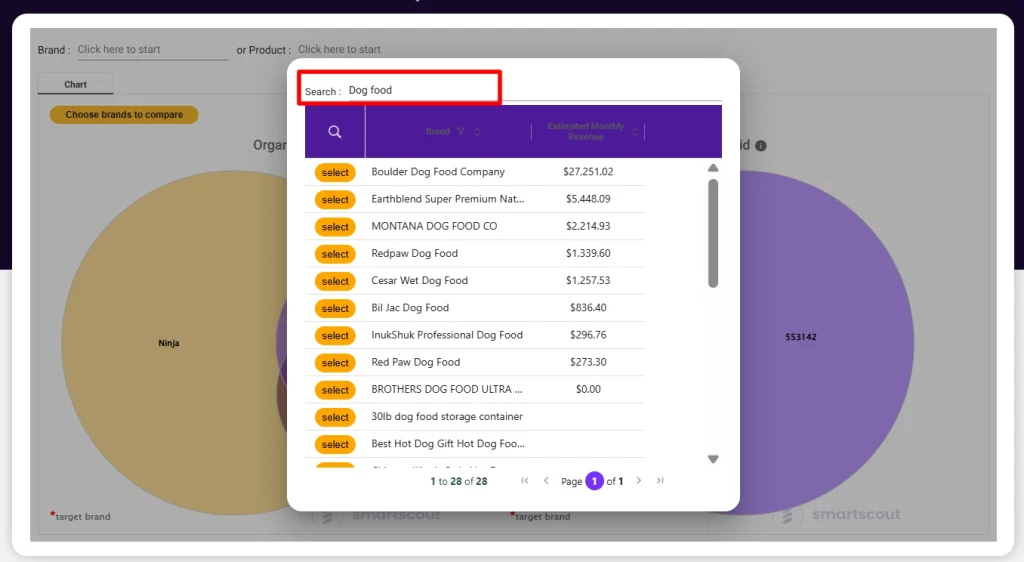The image size is (1024, 562).
Task: Click the $296.76 revenue value
Action: point(588,335)
